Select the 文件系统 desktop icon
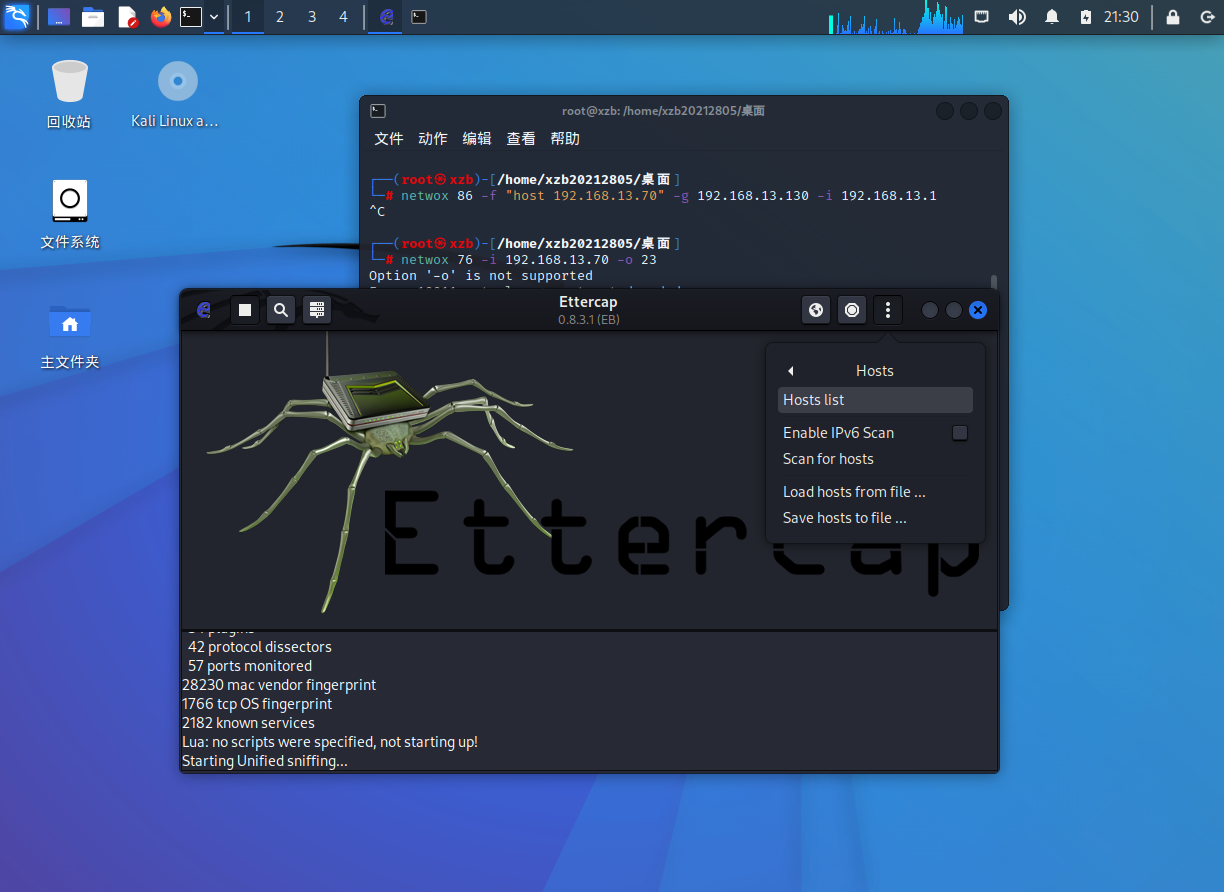Viewport: 1224px width, 892px height. click(x=69, y=214)
